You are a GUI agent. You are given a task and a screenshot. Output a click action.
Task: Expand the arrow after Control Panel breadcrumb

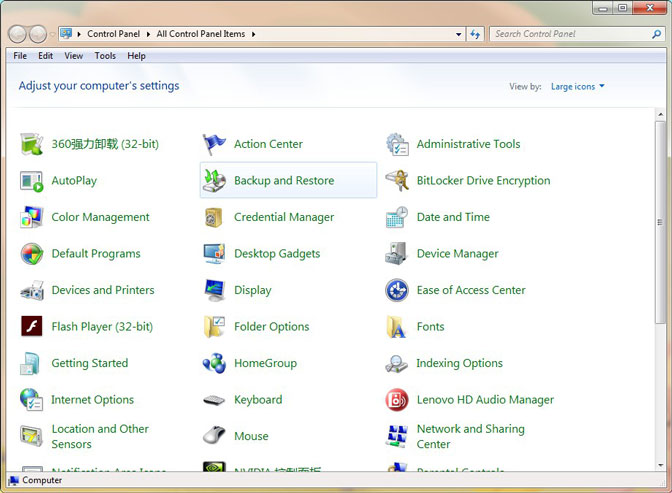[148, 34]
